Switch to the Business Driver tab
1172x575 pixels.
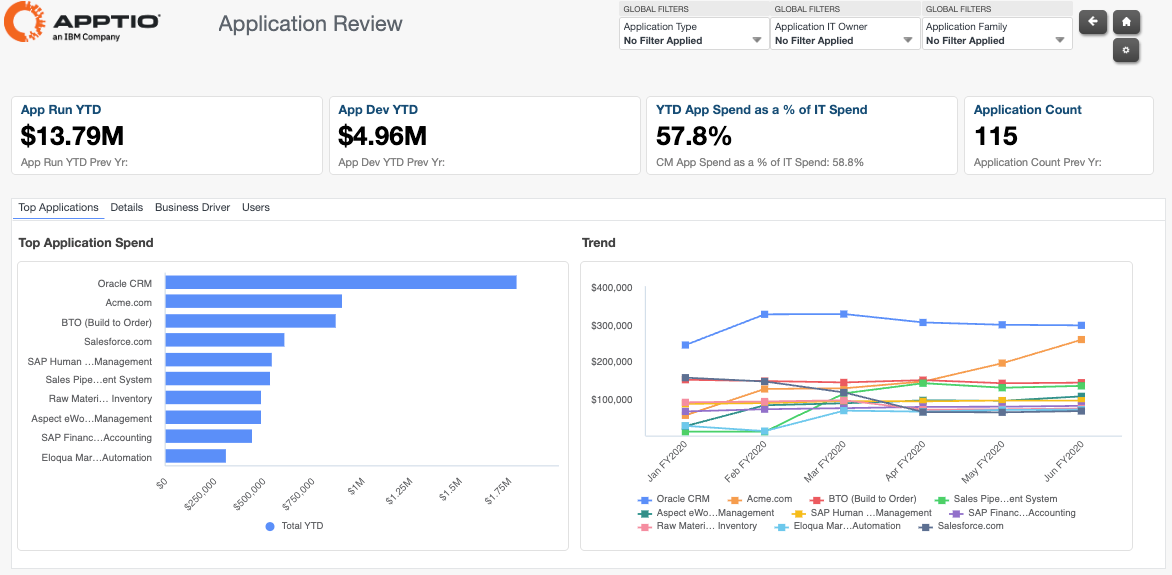point(192,207)
